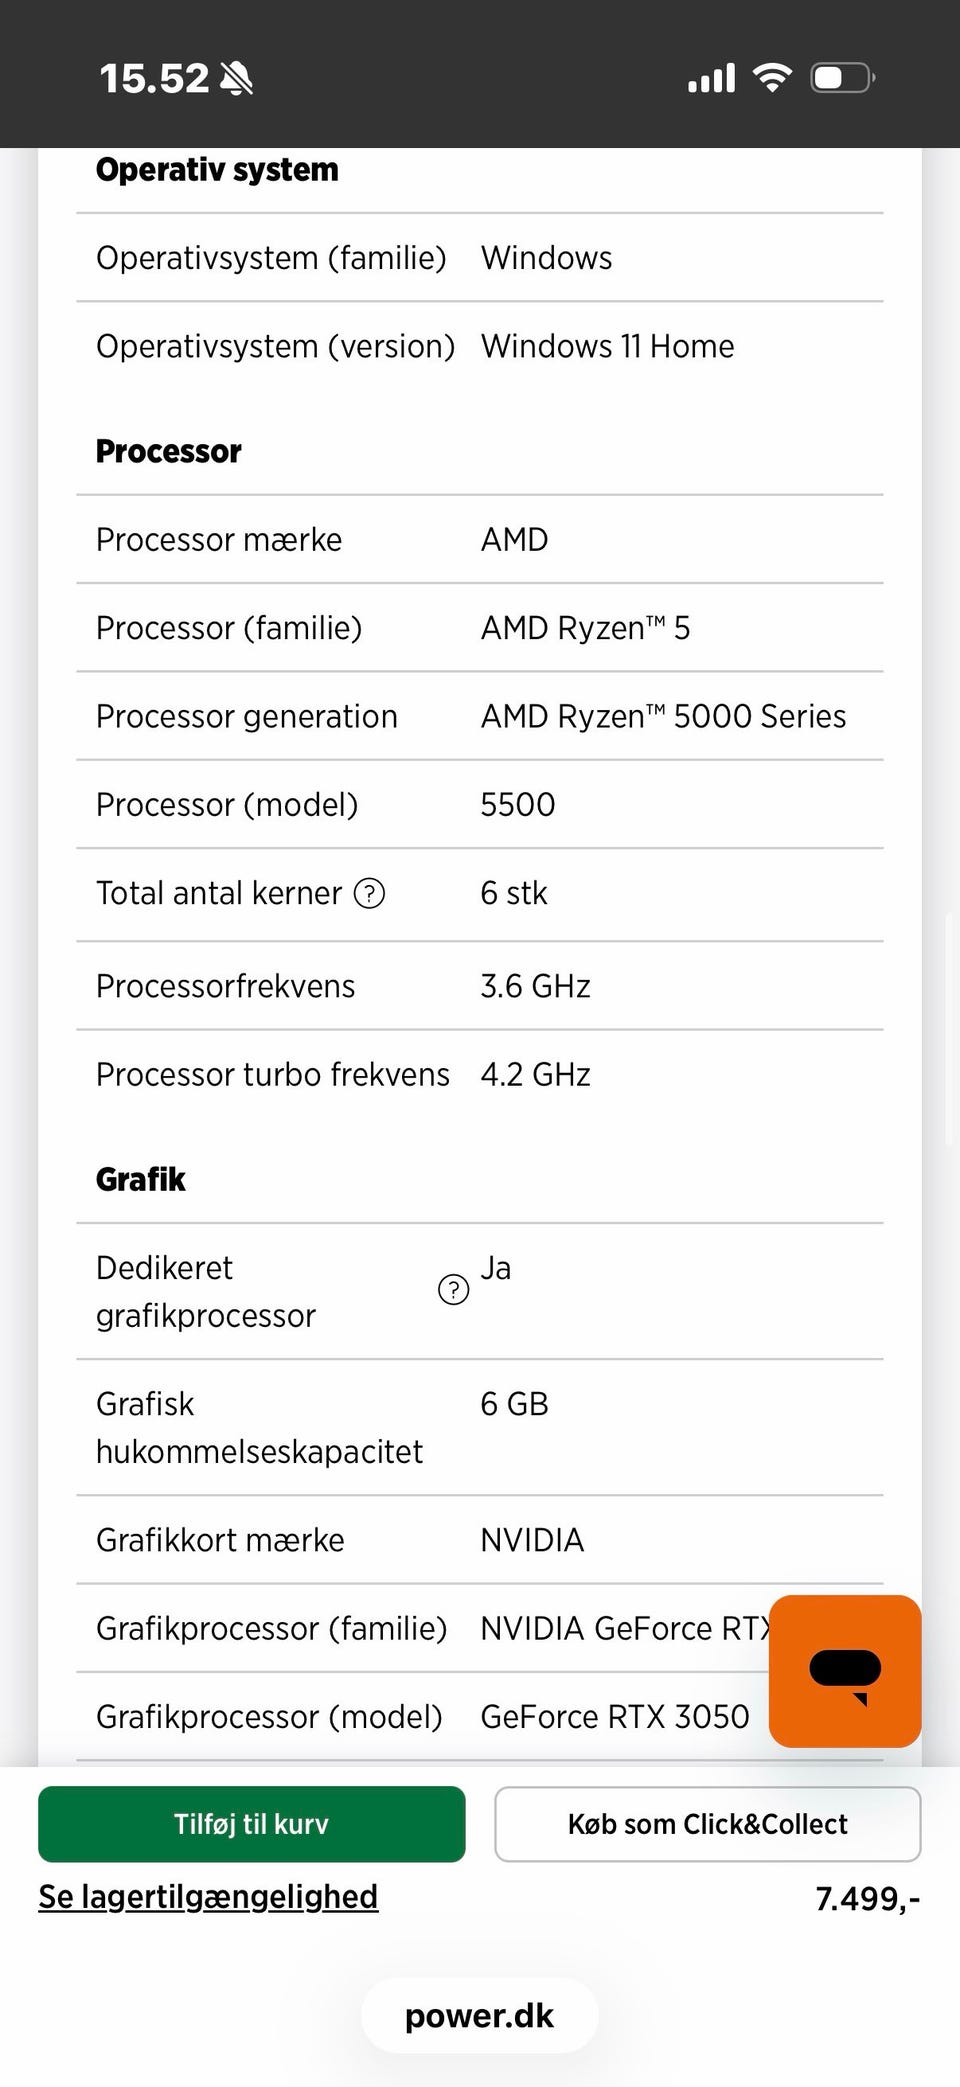This screenshot has height=2087, width=960.
Task: Tap the Processor section heading
Action: [x=168, y=451]
